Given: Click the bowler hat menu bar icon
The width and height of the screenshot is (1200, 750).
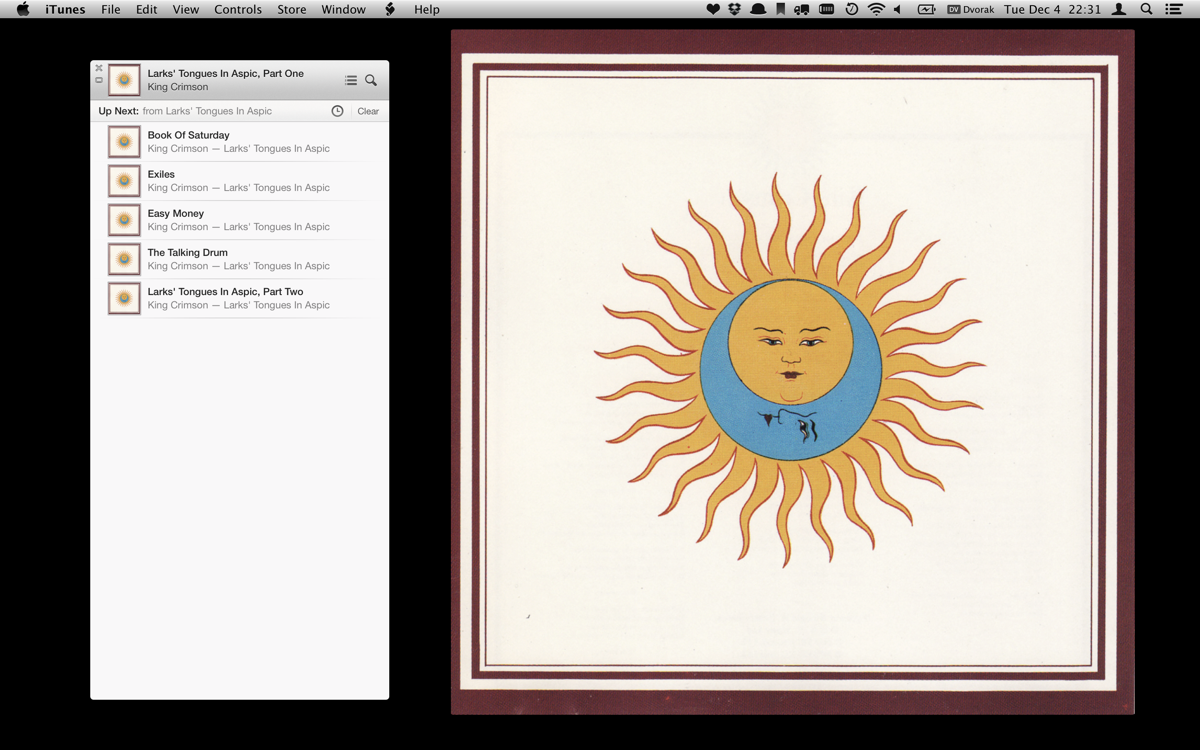Looking at the screenshot, I should pyautogui.click(x=758, y=9).
